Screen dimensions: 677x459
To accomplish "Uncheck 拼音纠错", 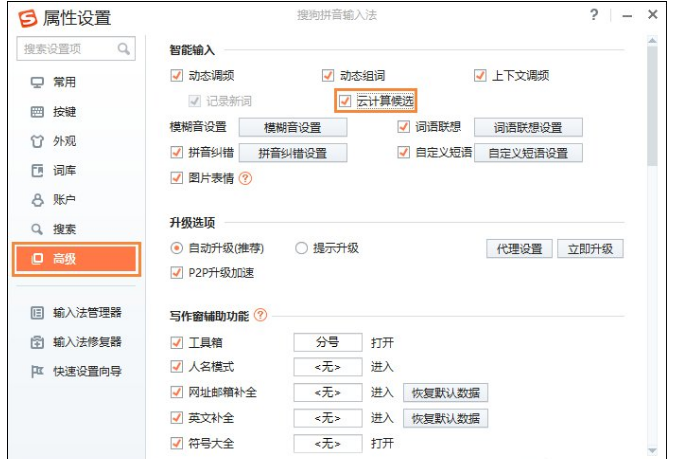I will click(176, 152).
